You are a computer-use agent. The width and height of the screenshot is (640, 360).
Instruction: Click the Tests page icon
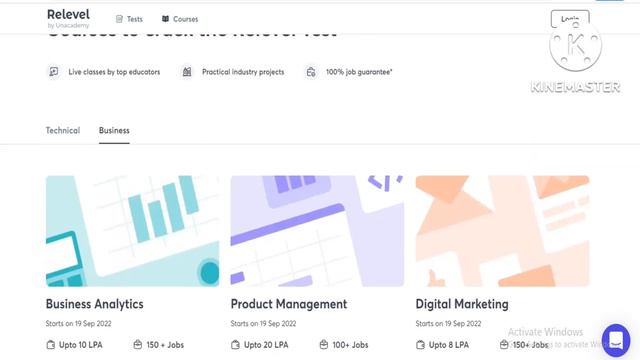pyautogui.click(x=119, y=19)
